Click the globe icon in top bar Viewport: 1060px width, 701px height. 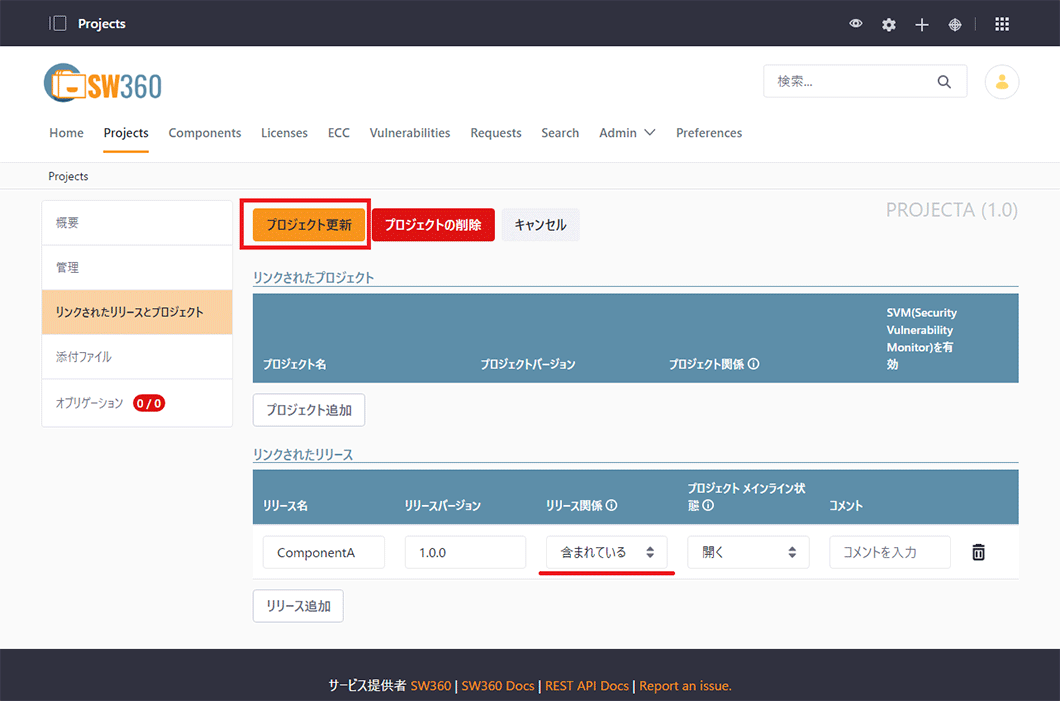pyautogui.click(x=955, y=24)
